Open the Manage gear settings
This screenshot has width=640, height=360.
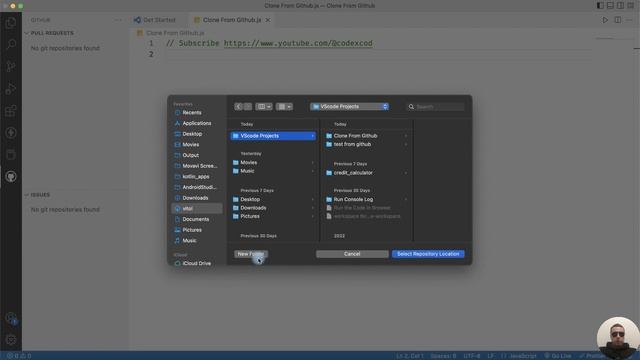11,339
